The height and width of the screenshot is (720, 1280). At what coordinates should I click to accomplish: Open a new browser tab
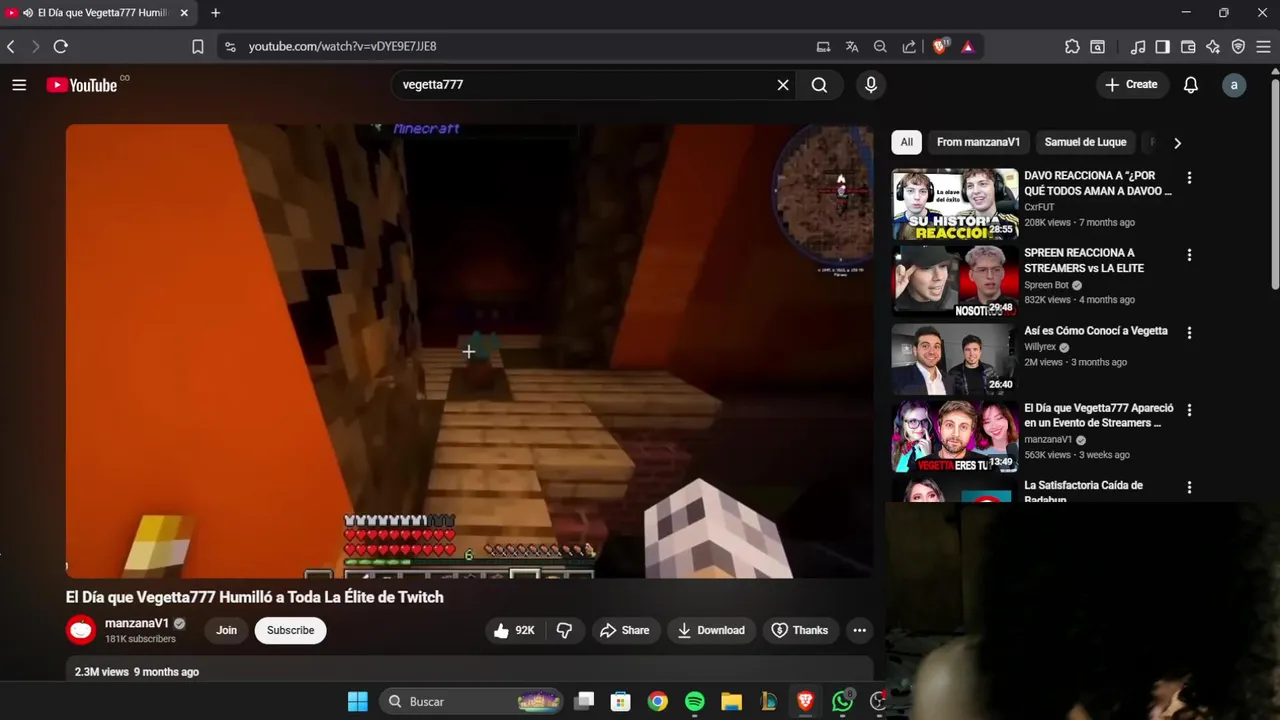(215, 13)
